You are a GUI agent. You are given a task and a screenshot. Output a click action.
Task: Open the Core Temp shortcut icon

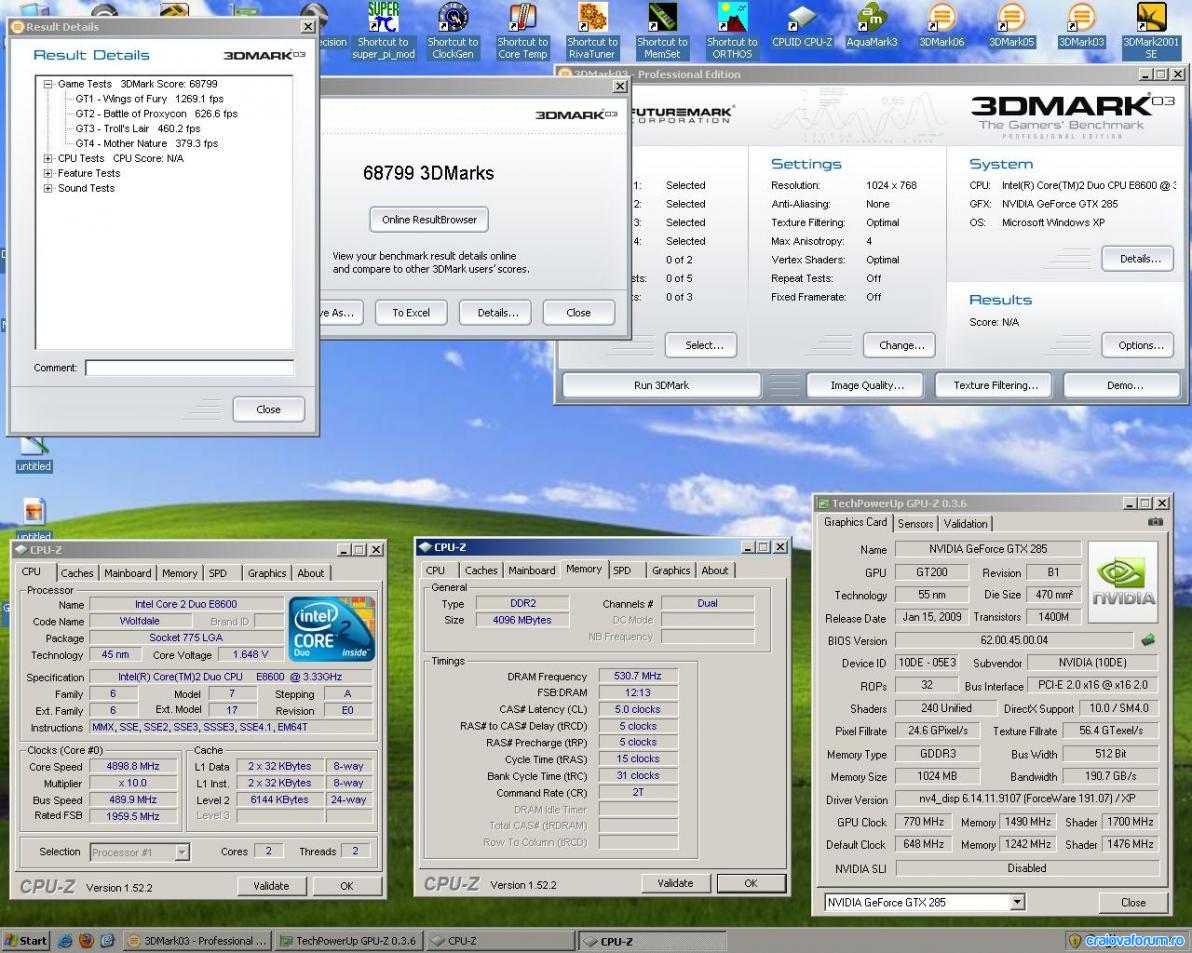[522, 30]
